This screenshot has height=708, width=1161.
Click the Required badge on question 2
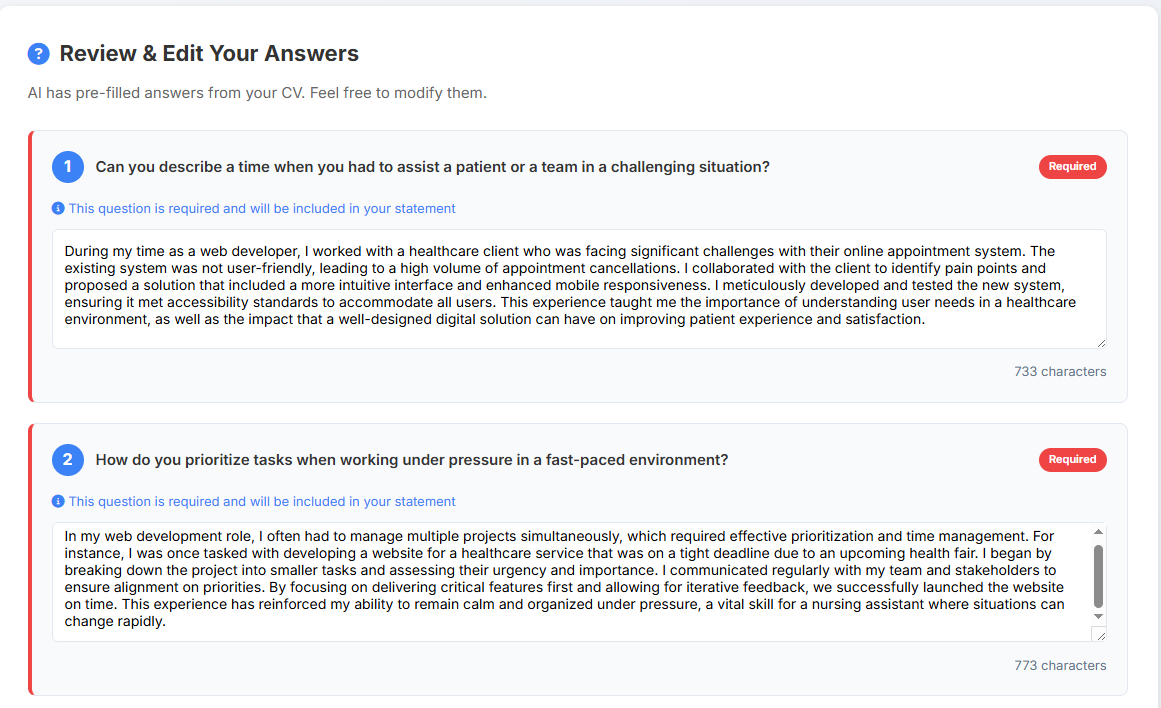click(x=1072, y=460)
